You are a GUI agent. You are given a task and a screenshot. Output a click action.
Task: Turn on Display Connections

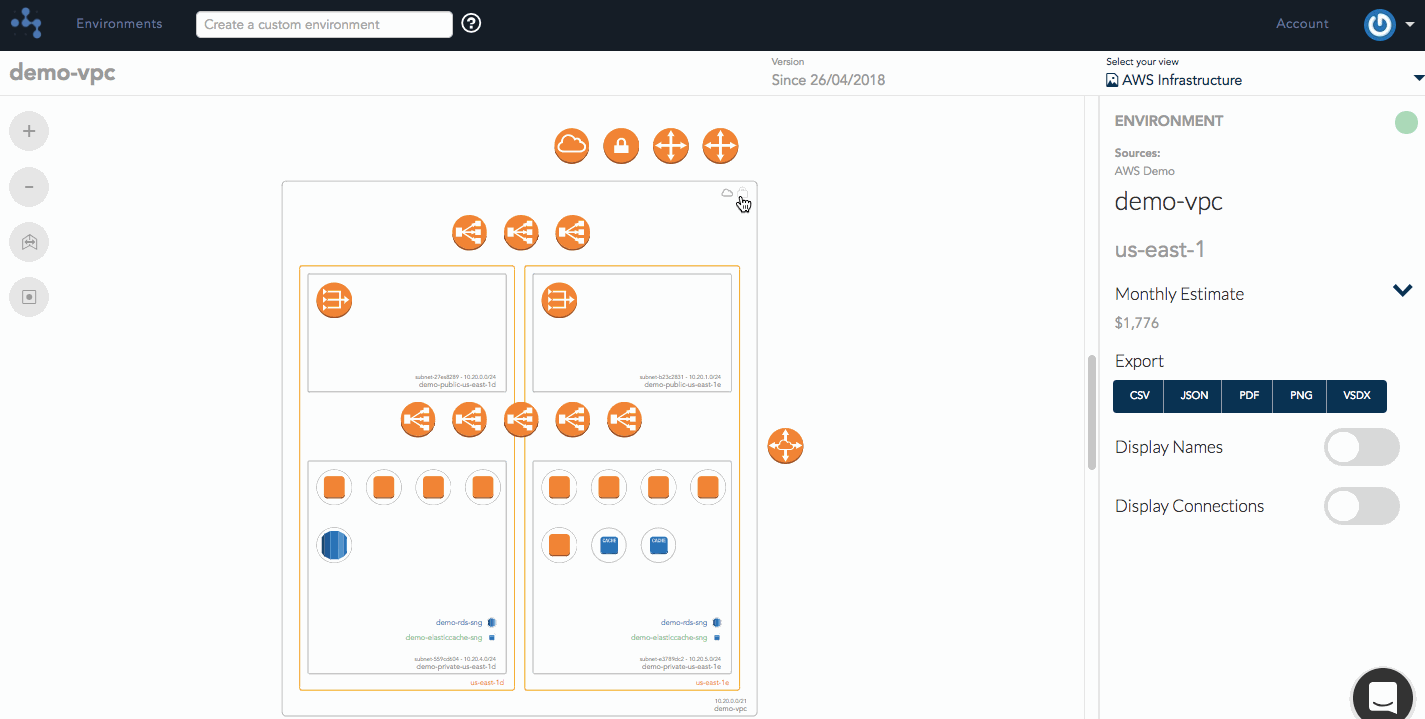coord(1362,506)
